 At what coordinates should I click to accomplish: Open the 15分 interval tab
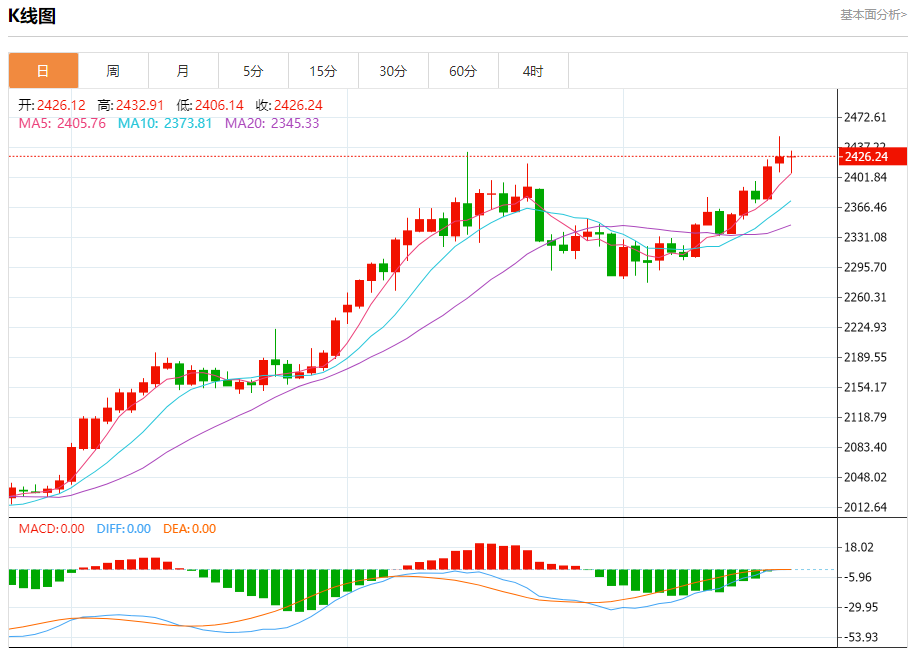click(x=324, y=71)
